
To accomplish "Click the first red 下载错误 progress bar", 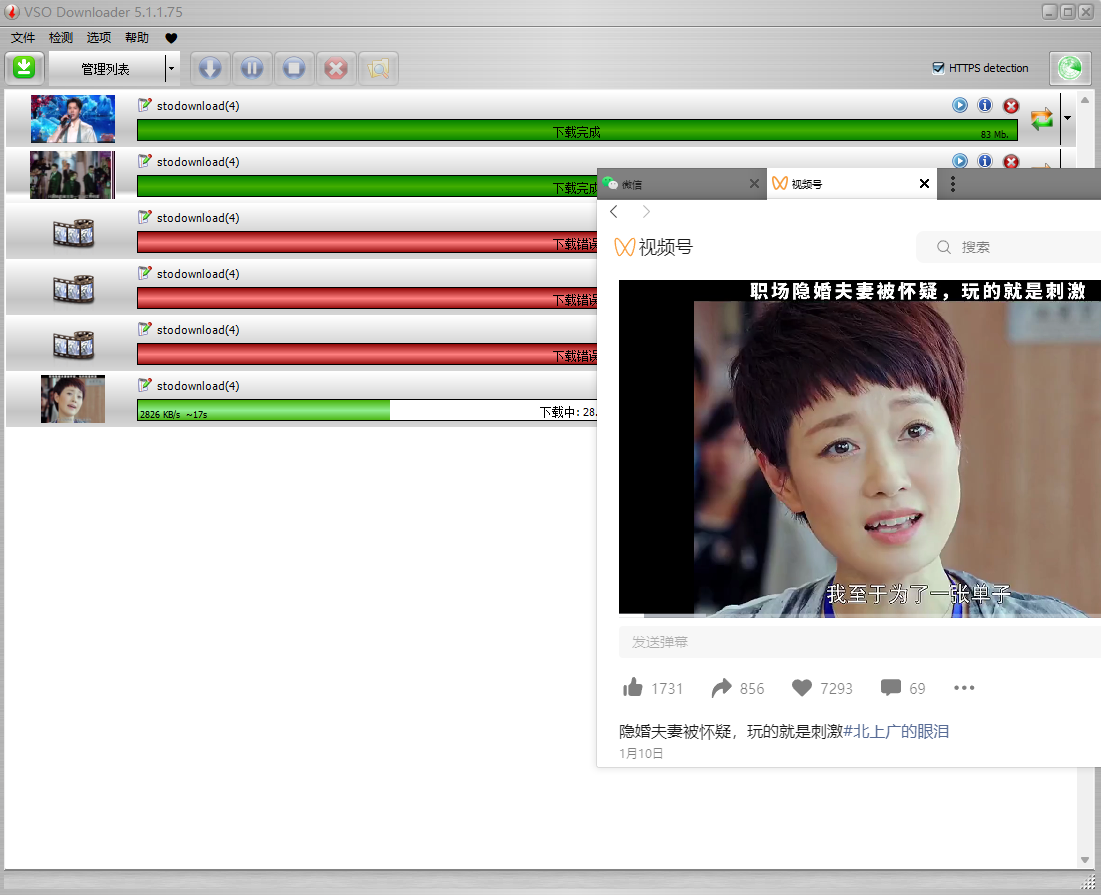I will [x=367, y=242].
